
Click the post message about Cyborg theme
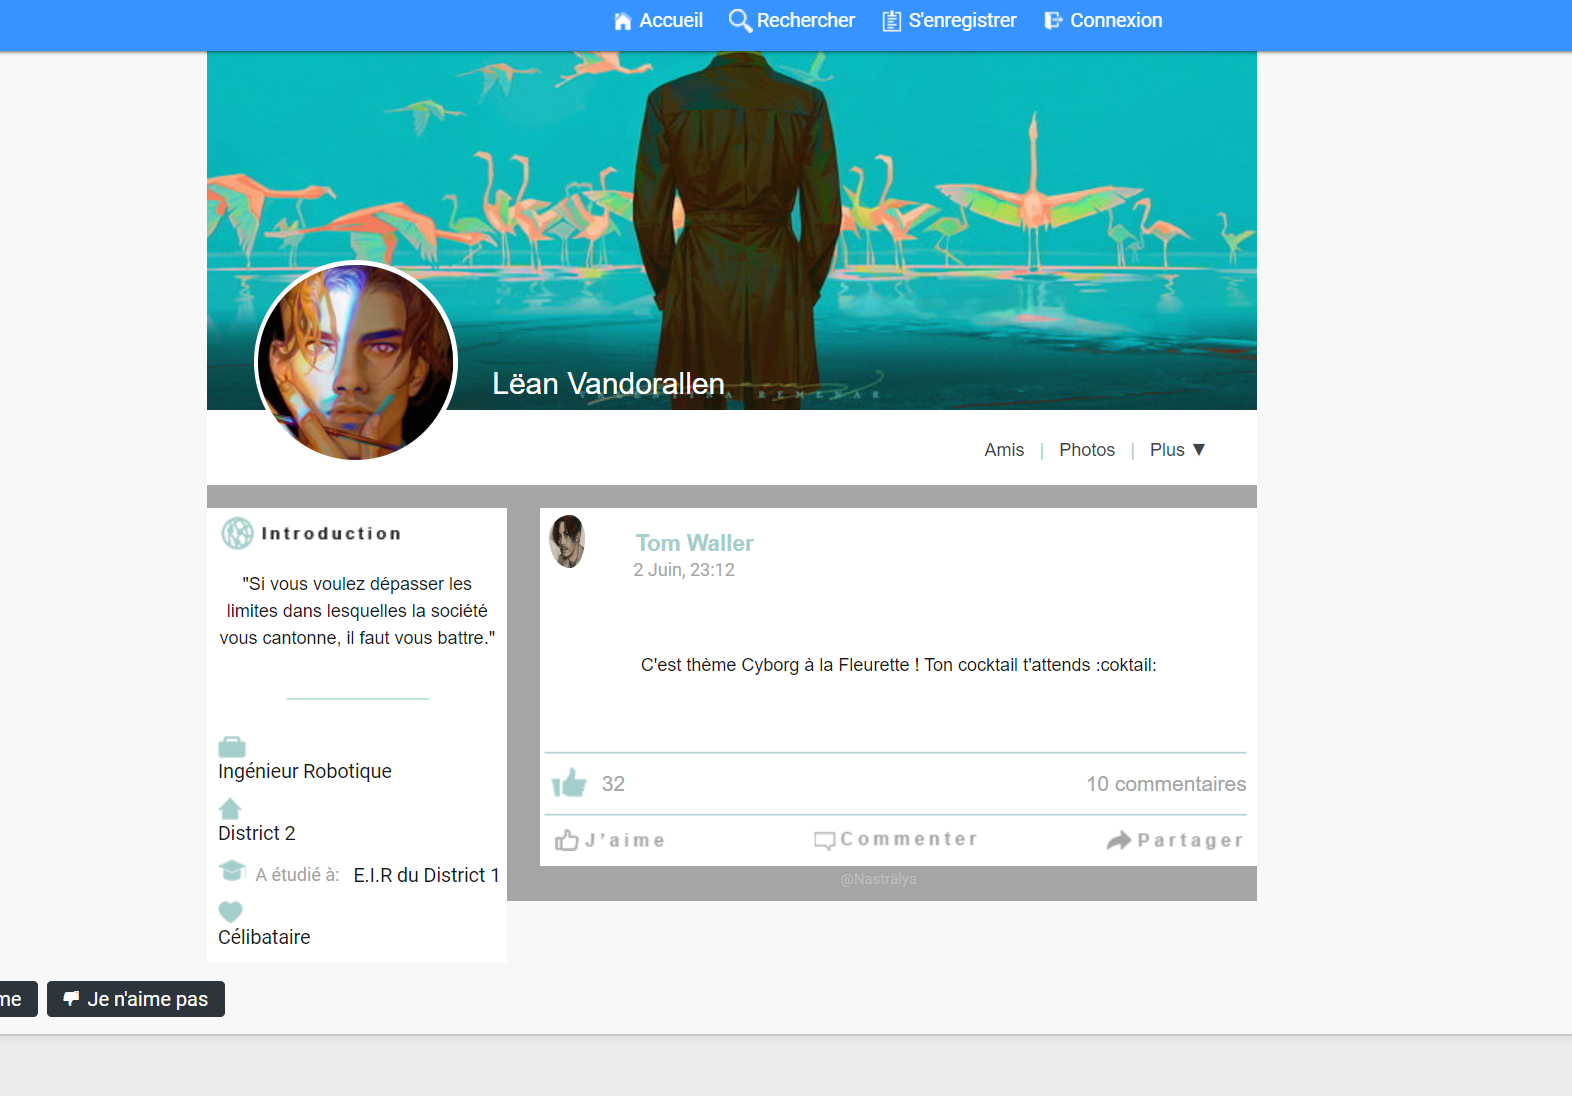click(898, 665)
